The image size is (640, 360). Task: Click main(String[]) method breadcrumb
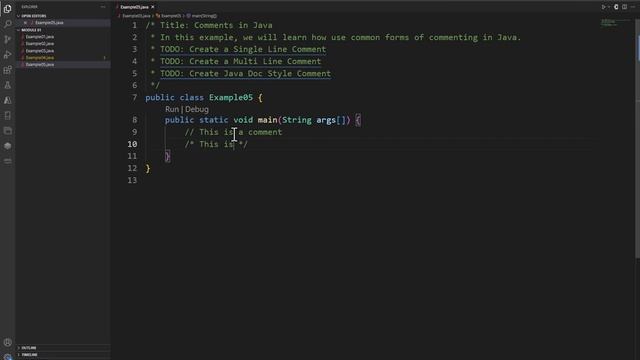pos(204,16)
